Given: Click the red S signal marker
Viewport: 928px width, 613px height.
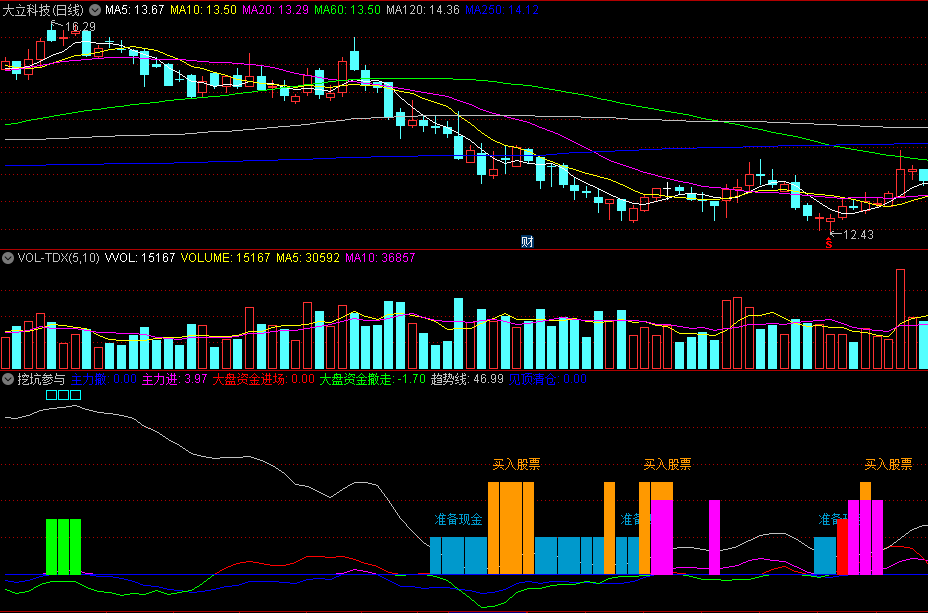Looking at the screenshot, I should tap(829, 243).
